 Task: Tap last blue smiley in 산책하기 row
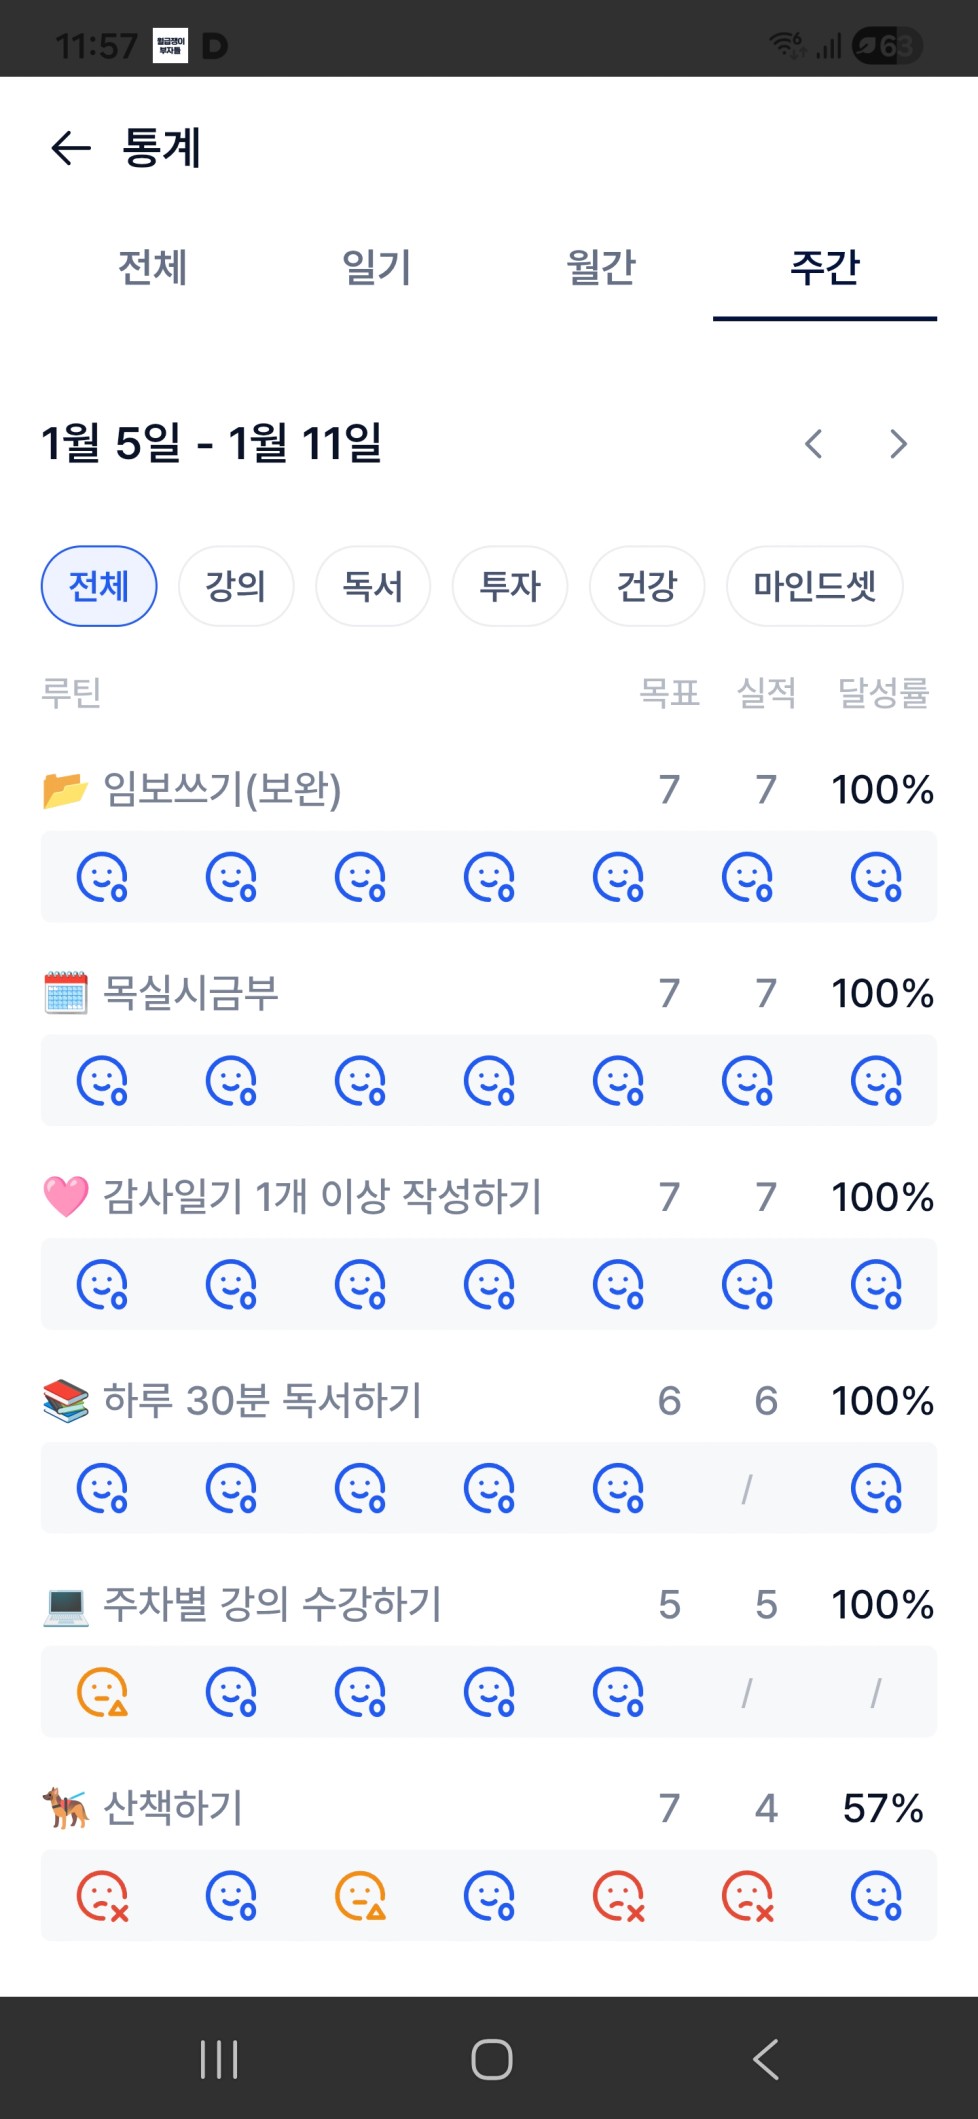[x=876, y=1896]
